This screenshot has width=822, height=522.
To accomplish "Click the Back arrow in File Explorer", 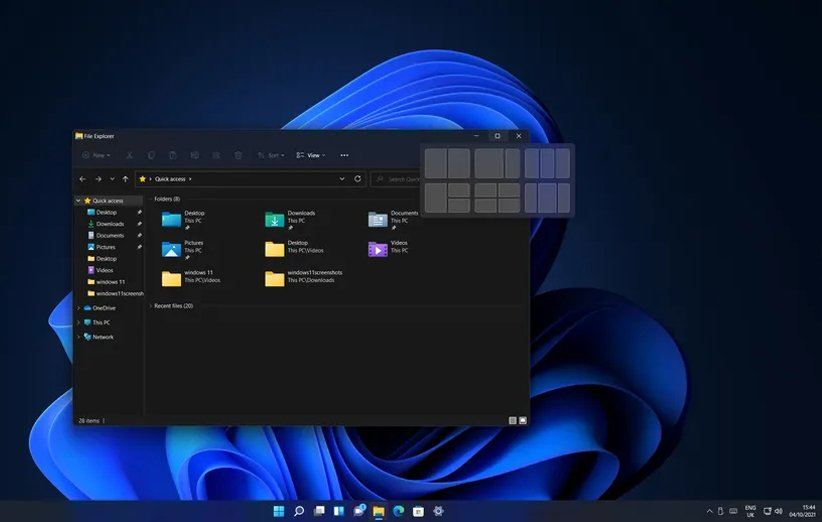I will coord(83,179).
